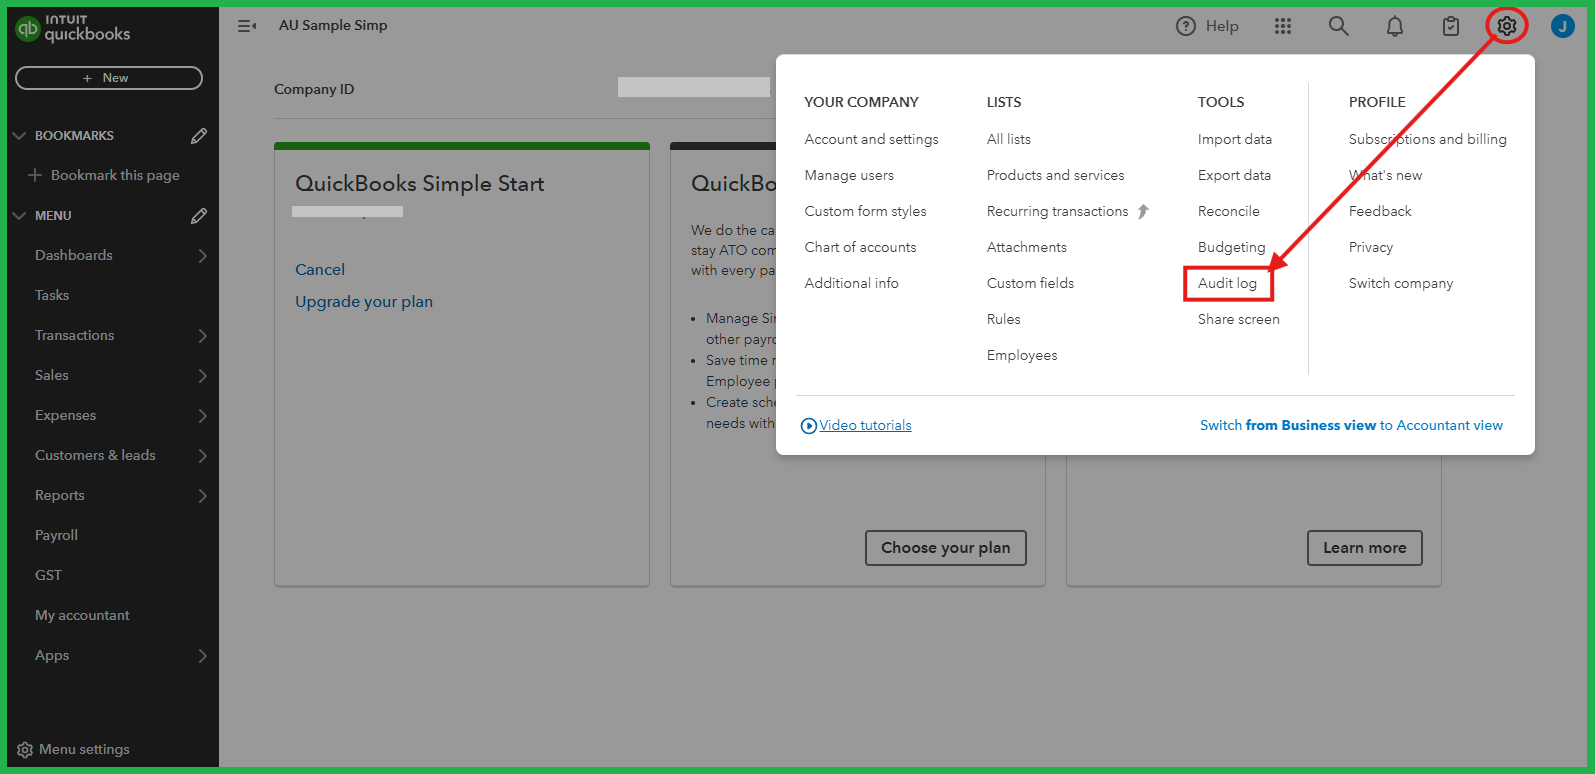1595x774 pixels.
Task: Collapse the BOOKMARKS section
Action: 19,135
